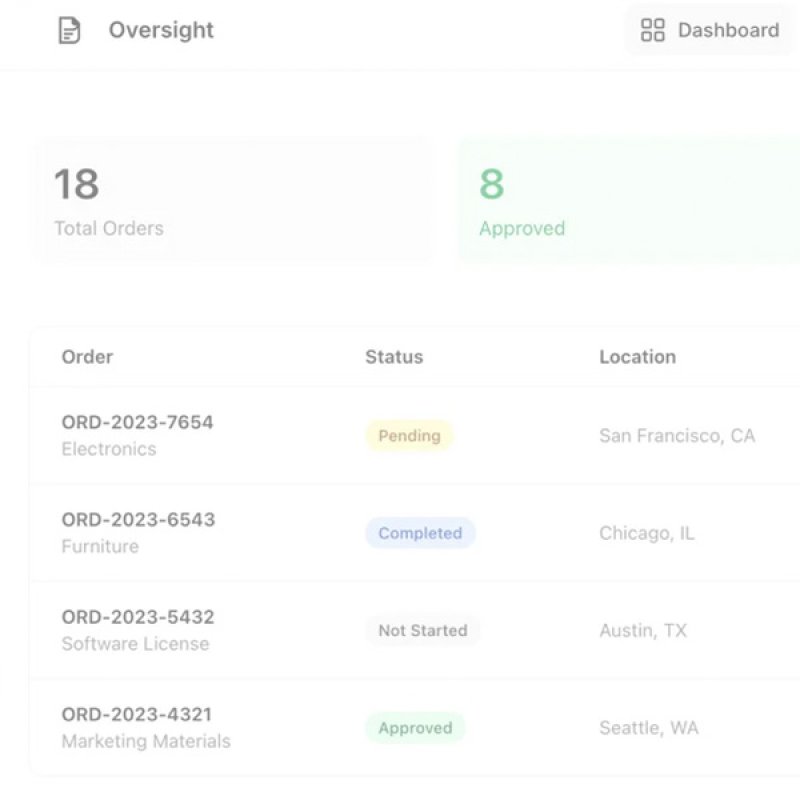The width and height of the screenshot is (800, 800).
Task: Click the grid icon inside the Dashboard button
Action: (x=654, y=30)
